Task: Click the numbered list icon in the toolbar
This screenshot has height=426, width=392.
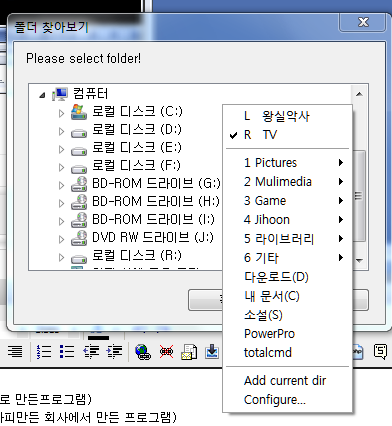Action: pyautogui.click(x=44, y=351)
